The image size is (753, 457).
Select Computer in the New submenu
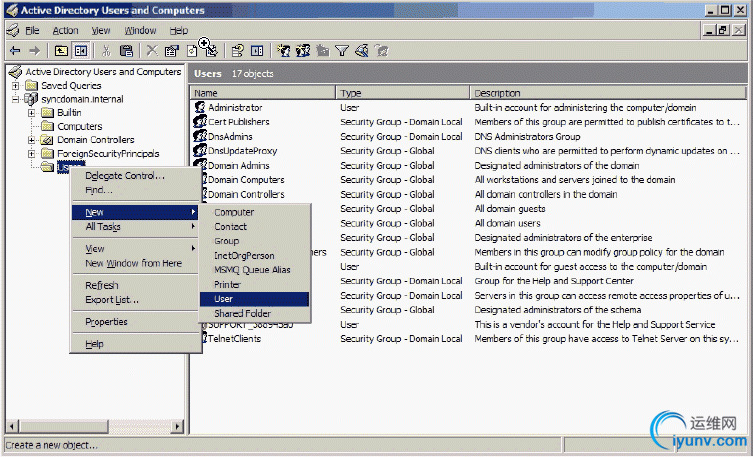[x=255, y=212]
